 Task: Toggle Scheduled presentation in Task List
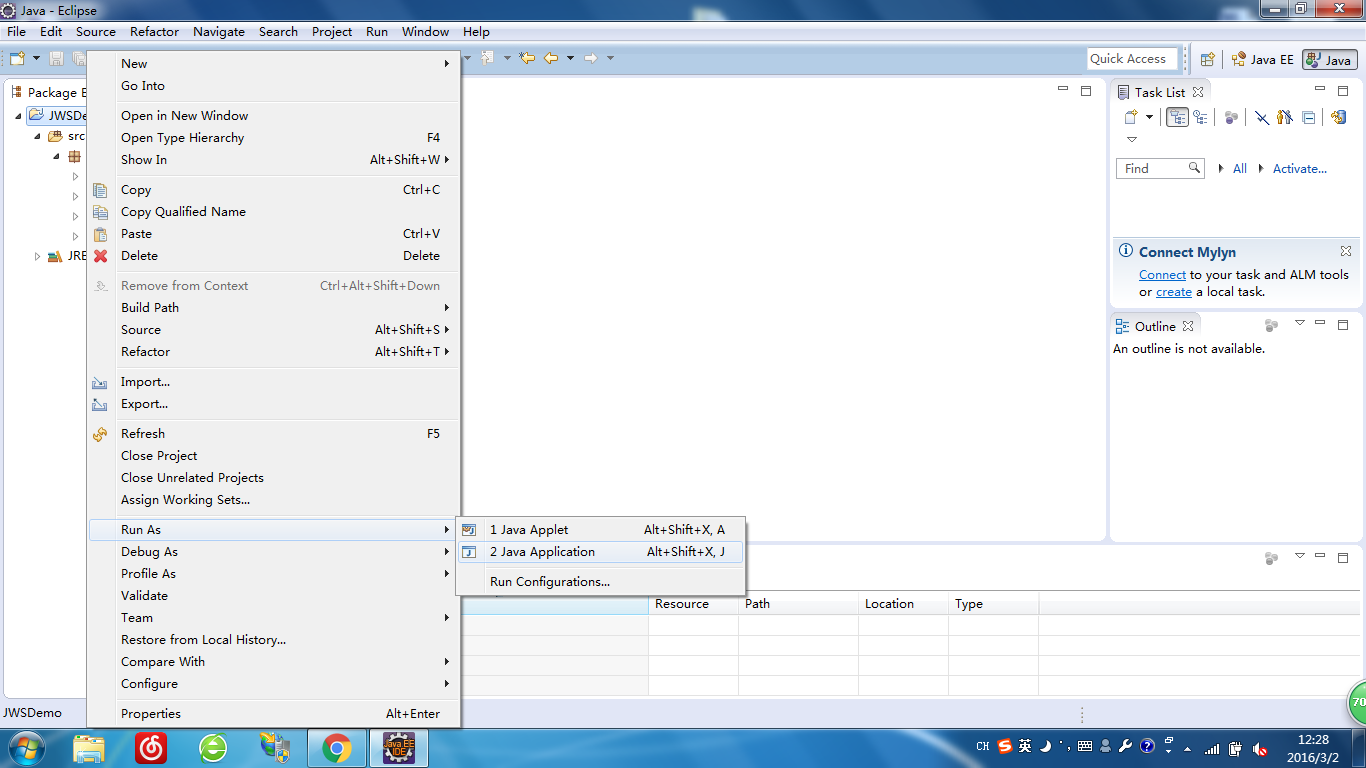pyautogui.click(x=1200, y=117)
